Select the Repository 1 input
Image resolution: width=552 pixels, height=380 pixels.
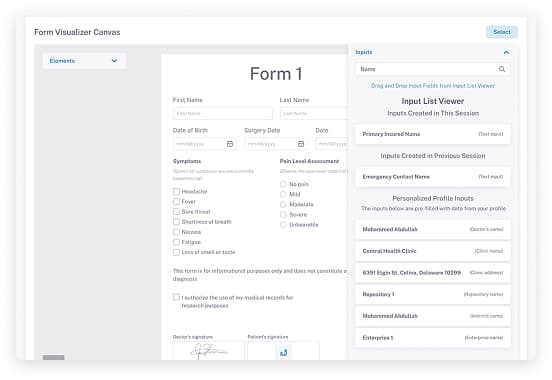point(433,294)
